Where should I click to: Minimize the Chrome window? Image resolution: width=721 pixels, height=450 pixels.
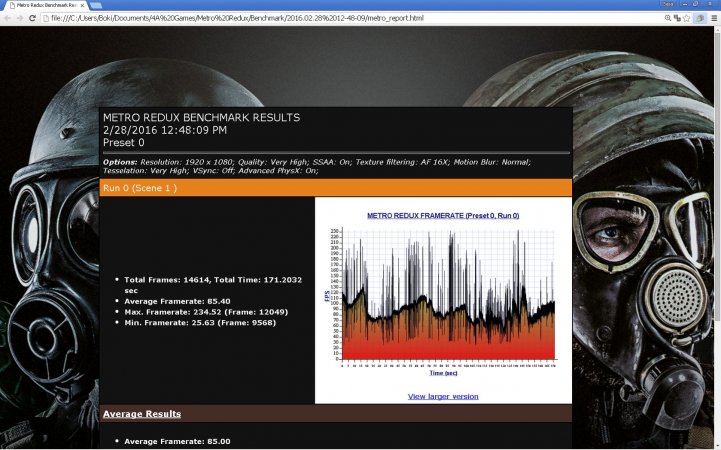coord(685,4)
